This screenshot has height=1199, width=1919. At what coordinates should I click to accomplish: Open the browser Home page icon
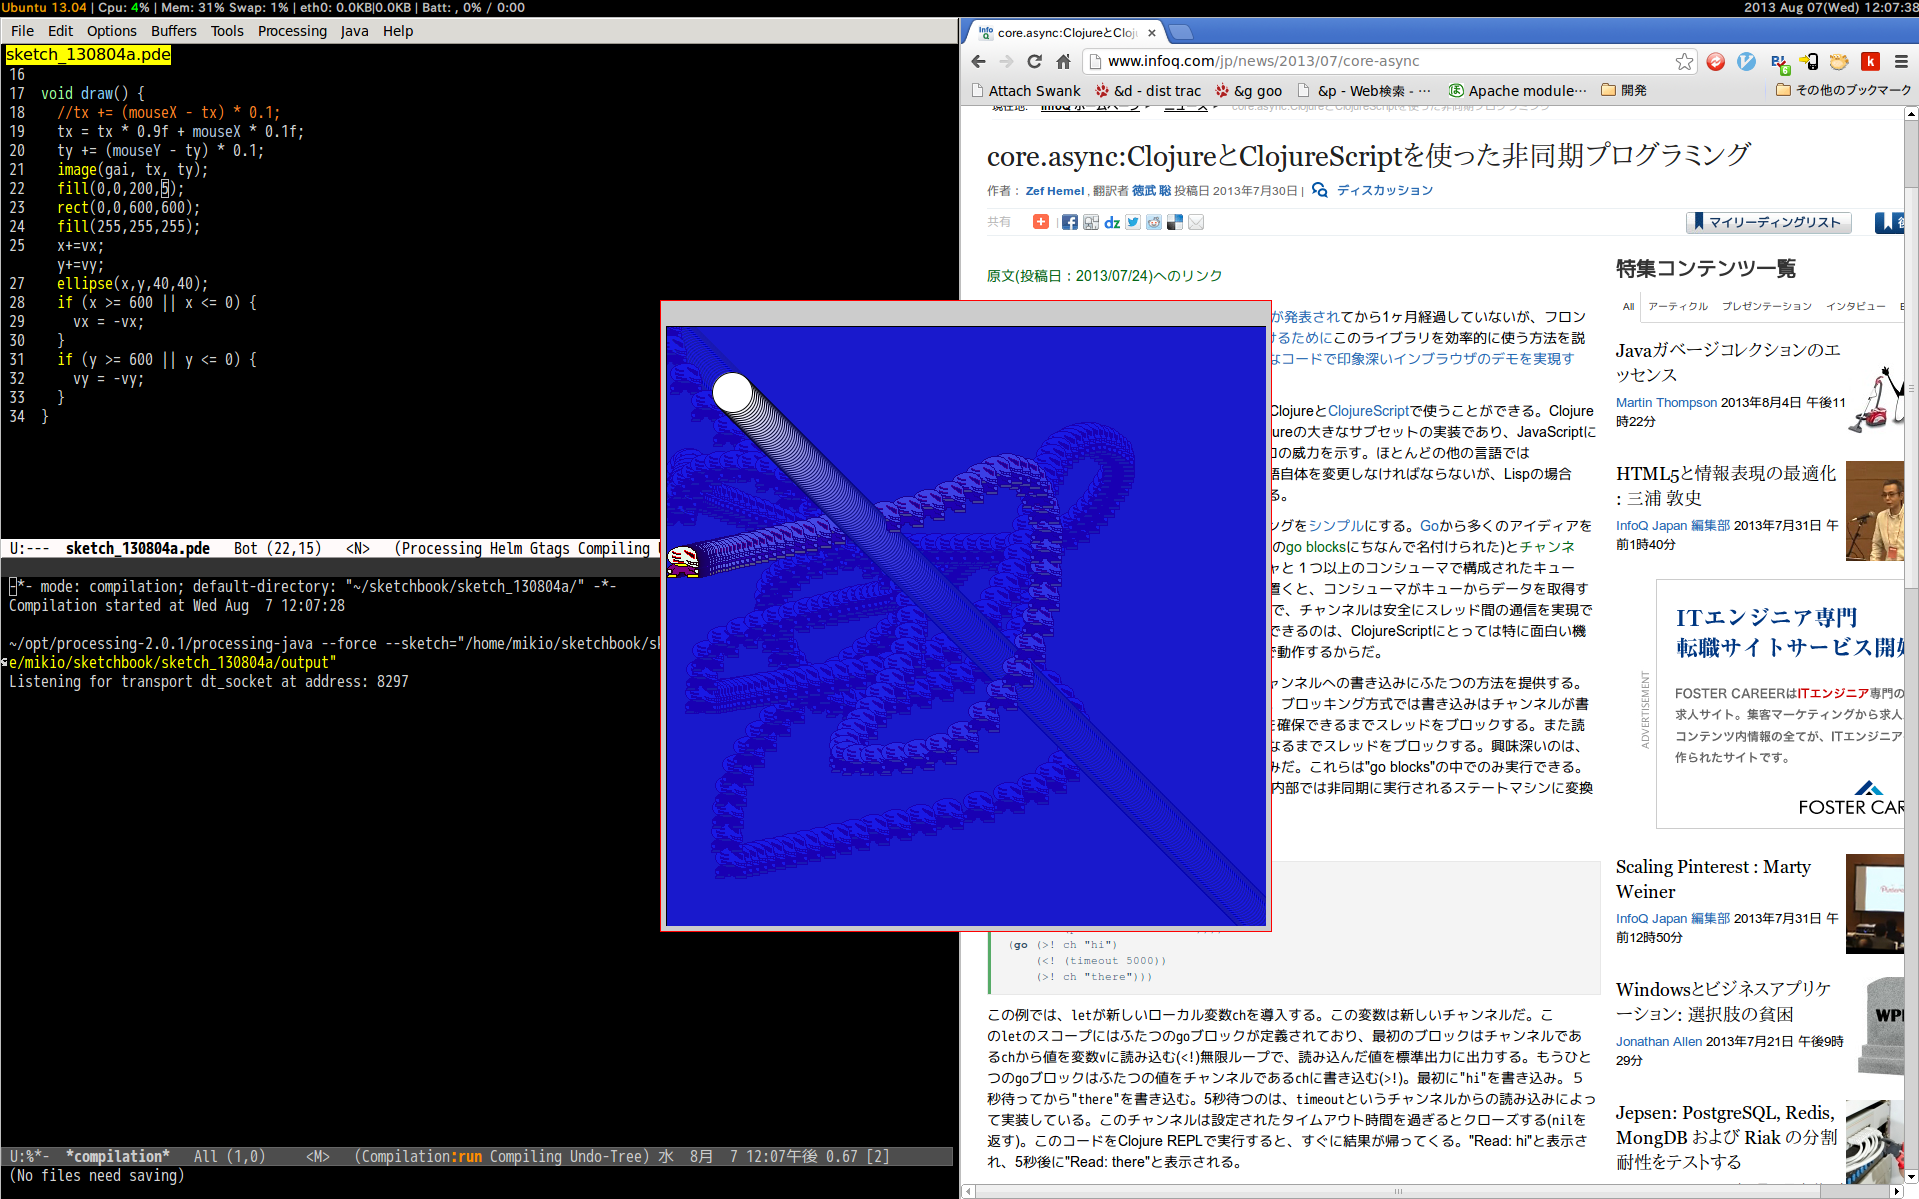[1063, 62]
